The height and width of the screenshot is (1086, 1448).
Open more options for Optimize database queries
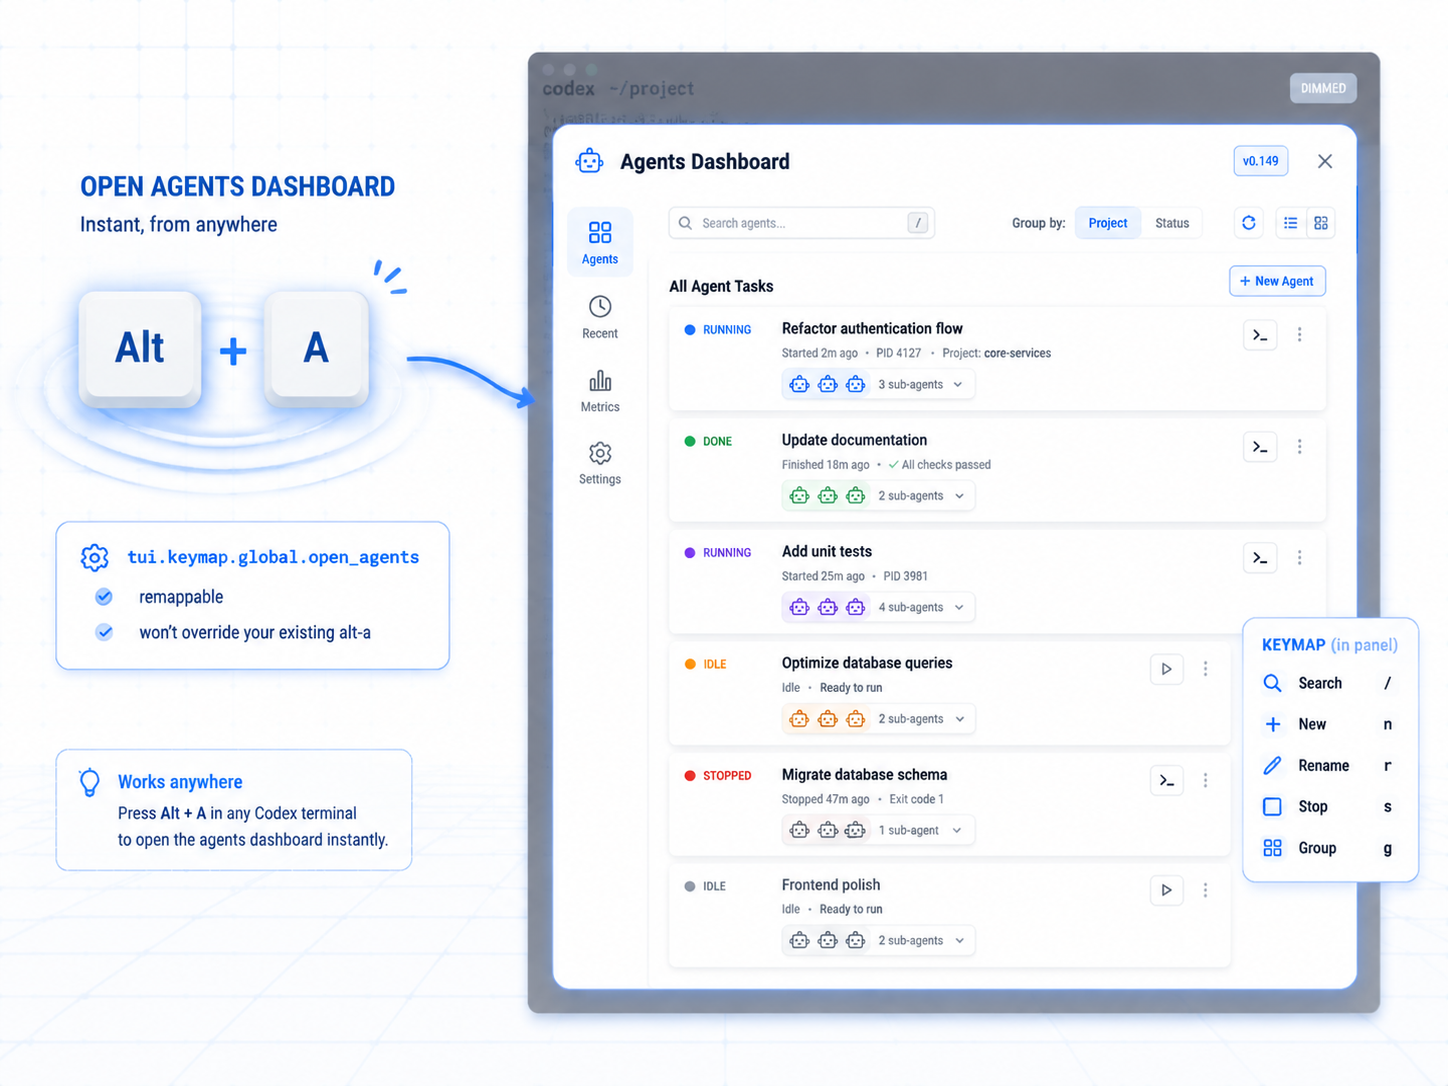point(1206,669)
